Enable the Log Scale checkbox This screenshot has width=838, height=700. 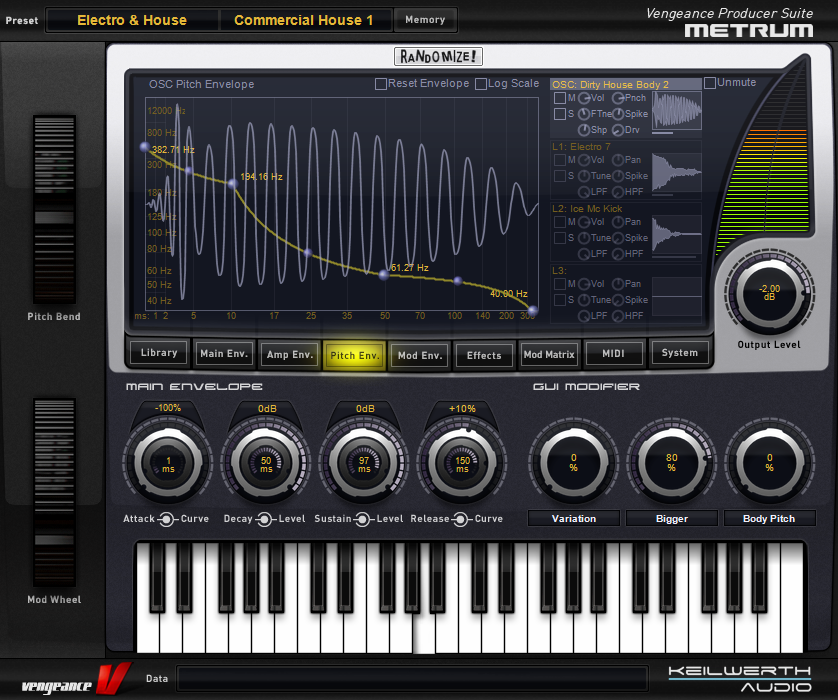coord(481,84)
